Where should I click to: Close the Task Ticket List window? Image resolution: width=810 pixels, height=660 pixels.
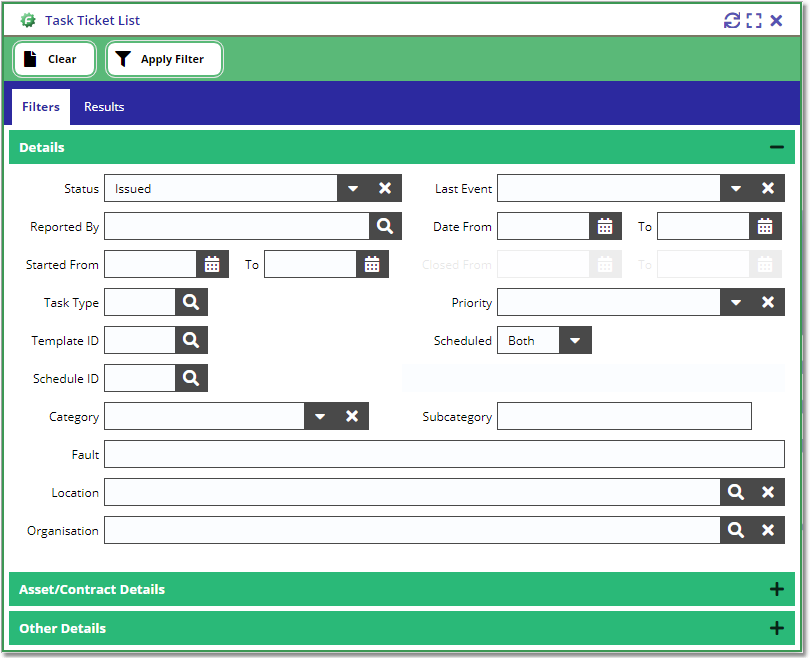(776, 21)
